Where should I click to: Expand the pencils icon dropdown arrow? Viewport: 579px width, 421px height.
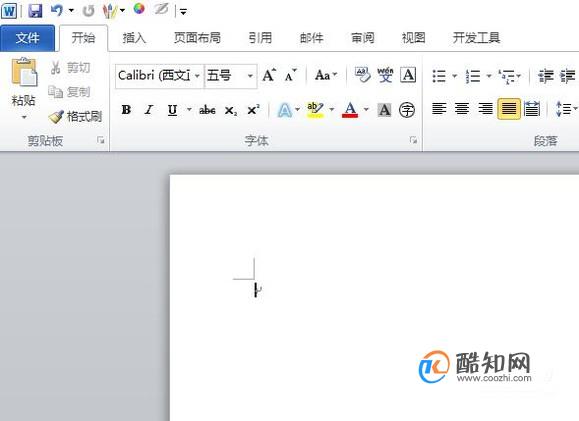tap(122, 11)
